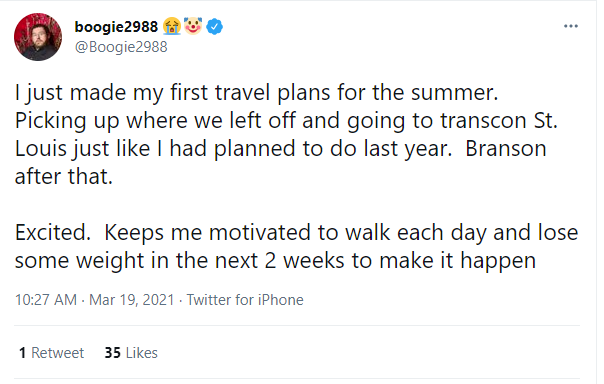Click the line about losing some weight
The image size is (604, 384).
click(x=275, y=261)
